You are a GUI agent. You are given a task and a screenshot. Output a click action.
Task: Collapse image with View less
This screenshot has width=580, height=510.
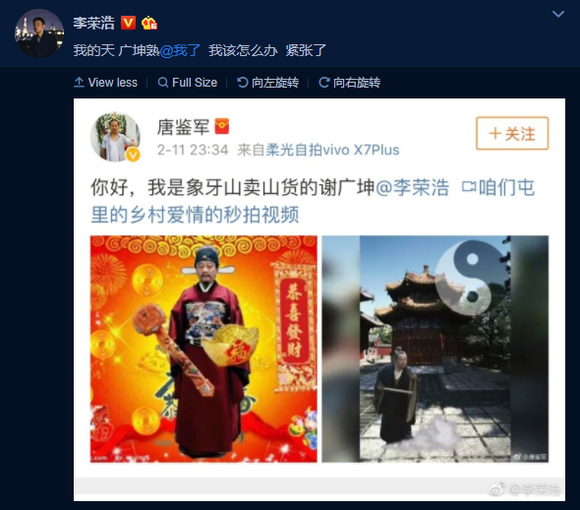coord(106,82)
